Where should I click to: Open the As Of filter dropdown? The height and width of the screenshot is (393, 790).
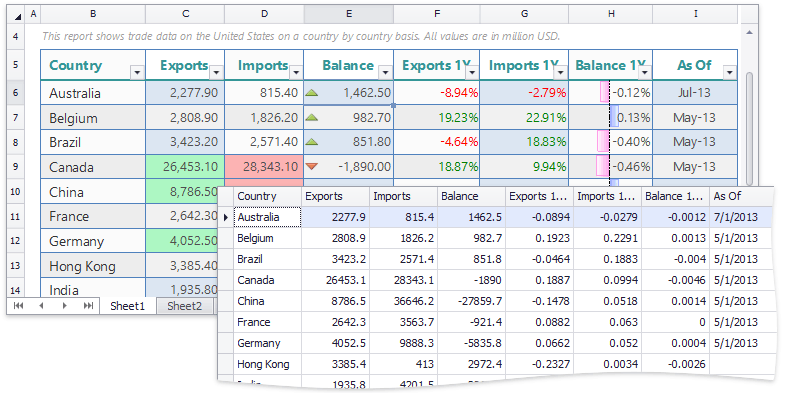730,73
